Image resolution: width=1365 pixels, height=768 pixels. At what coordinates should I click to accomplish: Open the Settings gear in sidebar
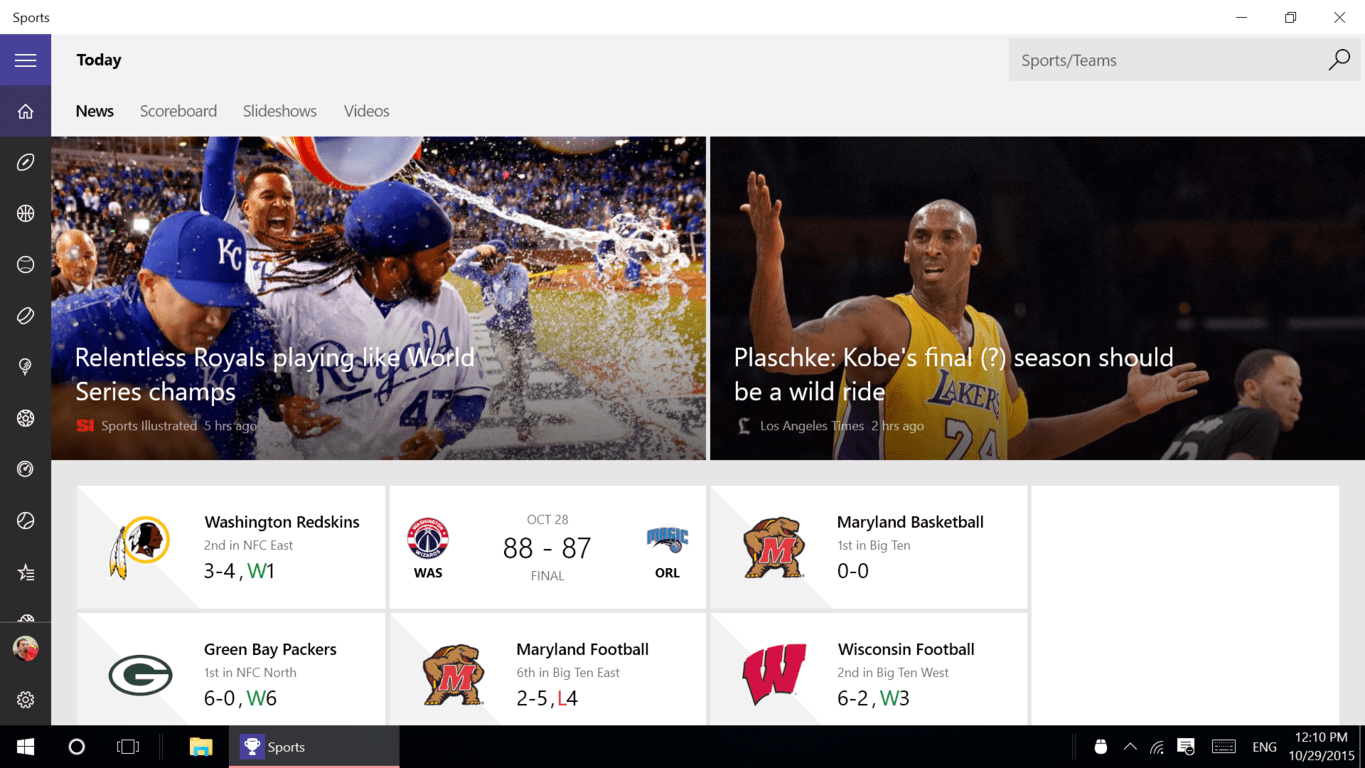25,700
